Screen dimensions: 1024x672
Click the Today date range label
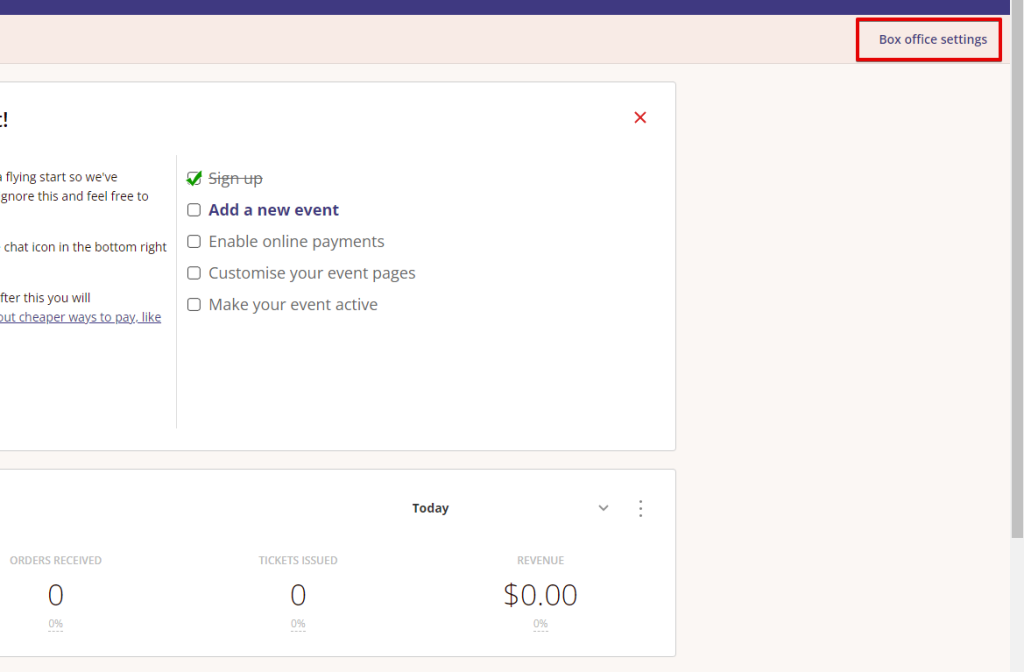[x=430, y=508]
